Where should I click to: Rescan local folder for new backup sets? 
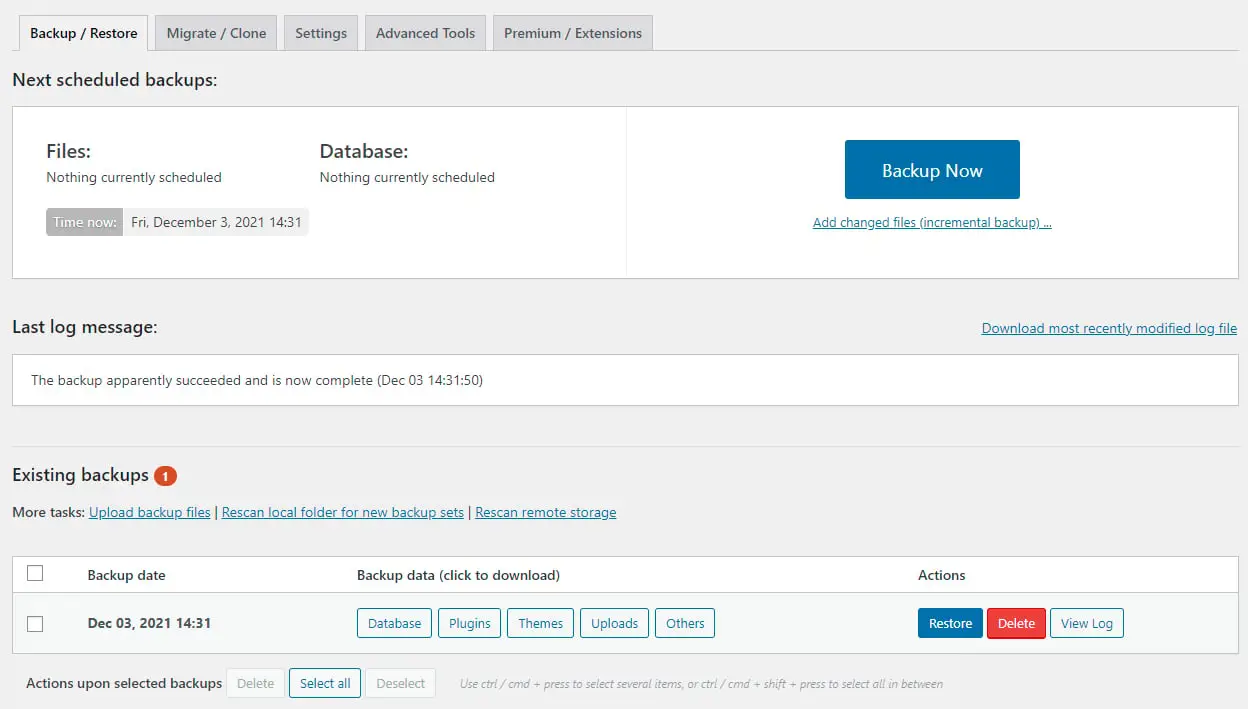click(343, 512)
